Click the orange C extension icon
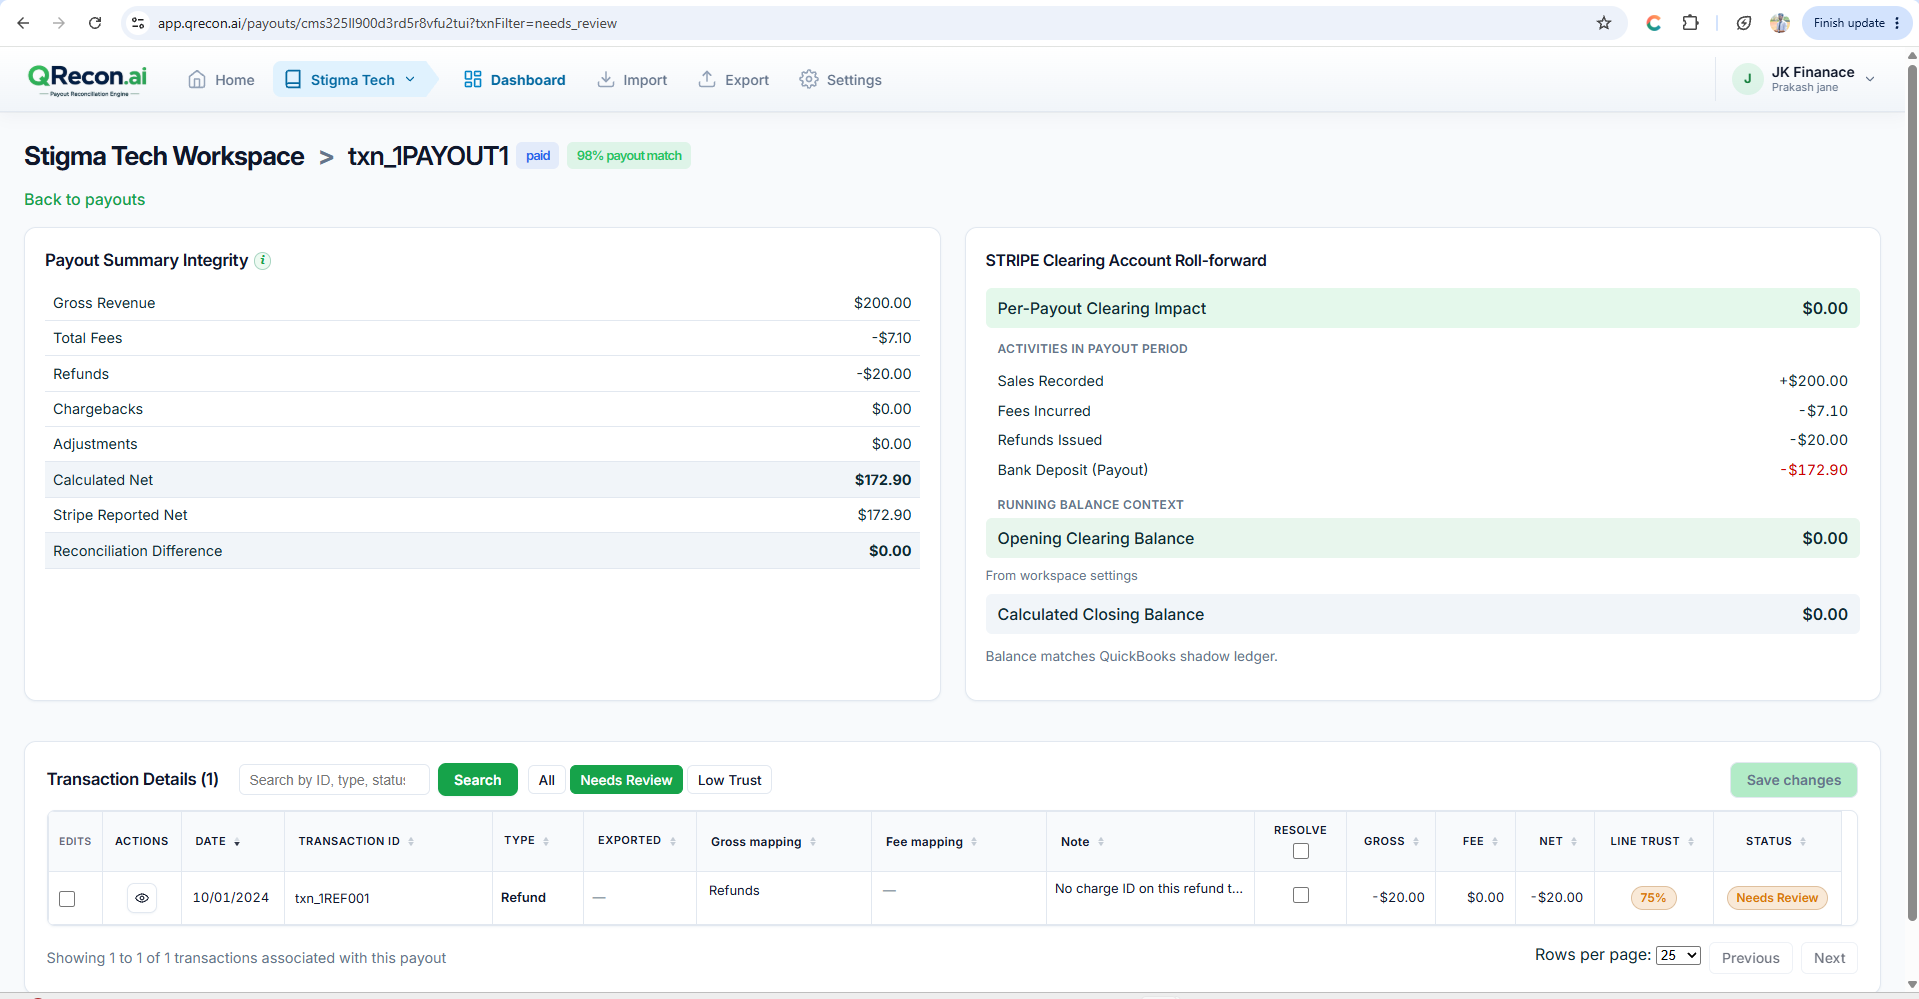This screenshot has height=999, width=1919. (x=1654, y=23)
